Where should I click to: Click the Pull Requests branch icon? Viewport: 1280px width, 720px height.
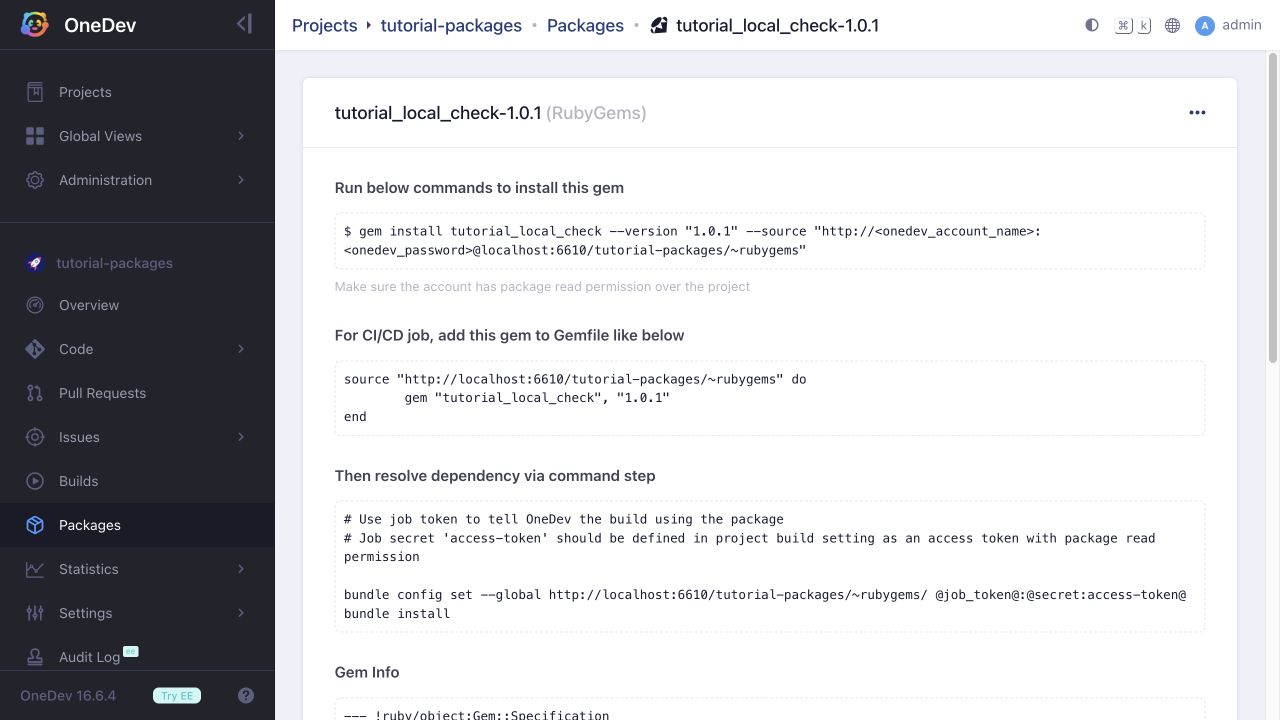tap(35, 393)
